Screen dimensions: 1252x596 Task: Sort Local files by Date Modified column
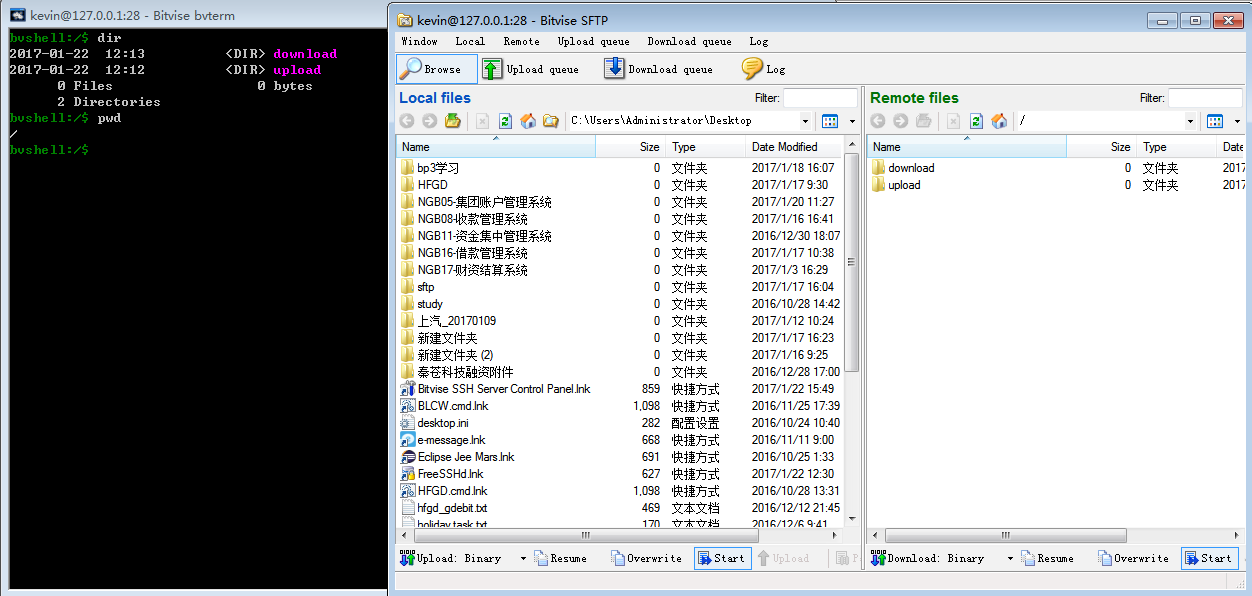coord(796,147)
